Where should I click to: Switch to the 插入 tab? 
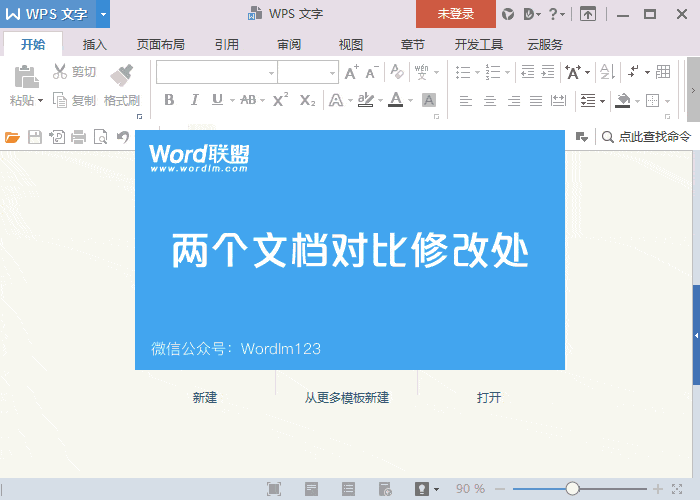click(94, 45)
